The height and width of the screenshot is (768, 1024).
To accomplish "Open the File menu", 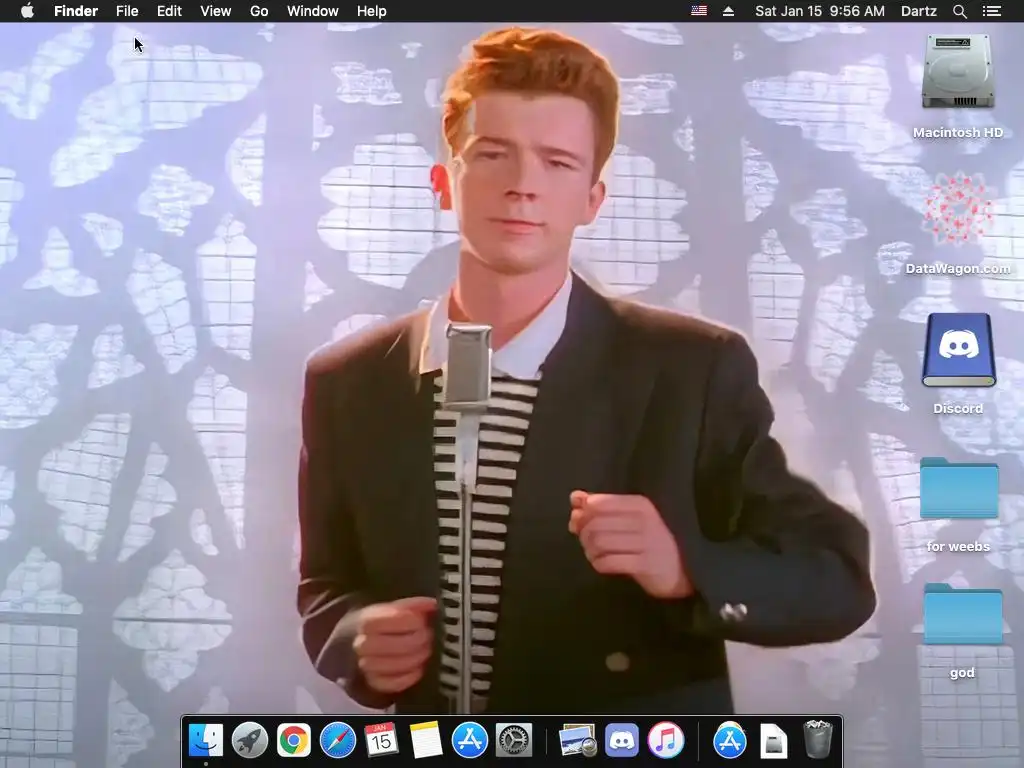I will tap(127, 11).
